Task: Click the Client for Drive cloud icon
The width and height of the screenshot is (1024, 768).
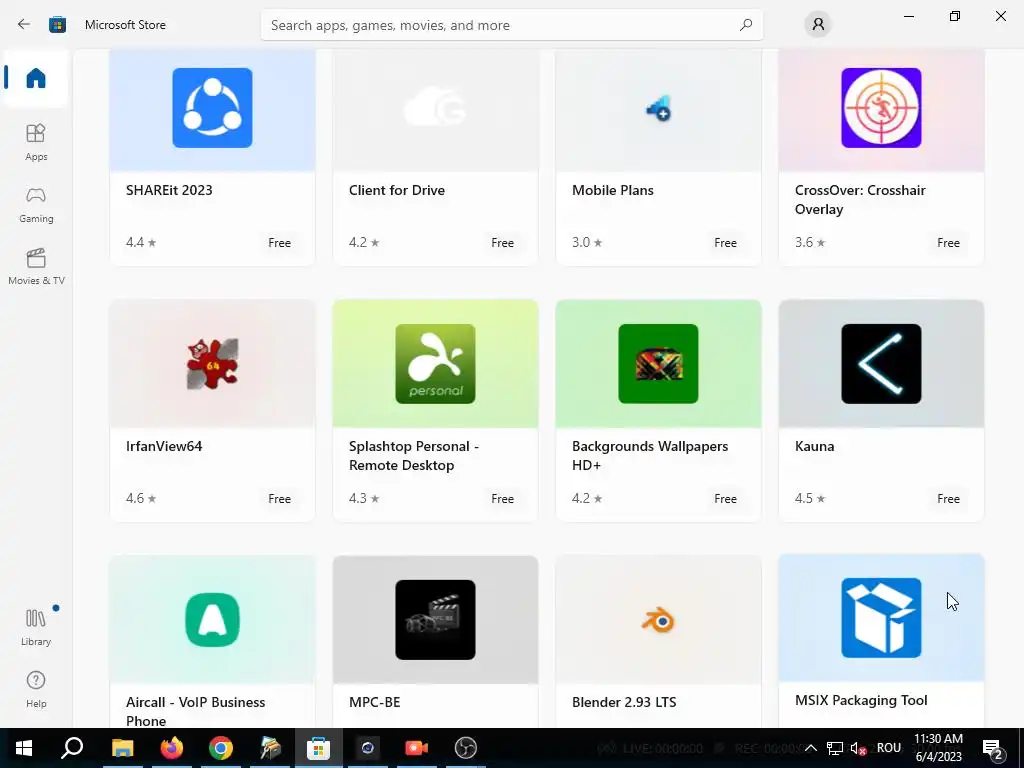Action: (x=435, y=108)
